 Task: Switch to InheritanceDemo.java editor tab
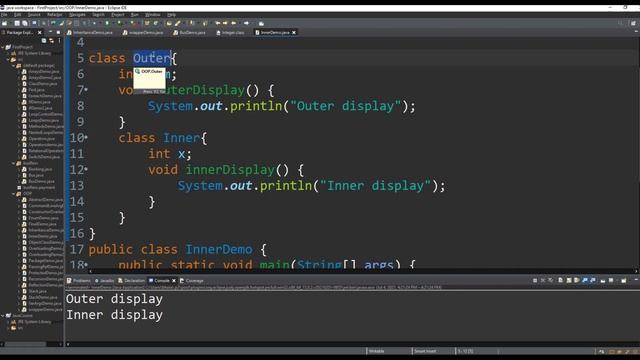[90, 32]
